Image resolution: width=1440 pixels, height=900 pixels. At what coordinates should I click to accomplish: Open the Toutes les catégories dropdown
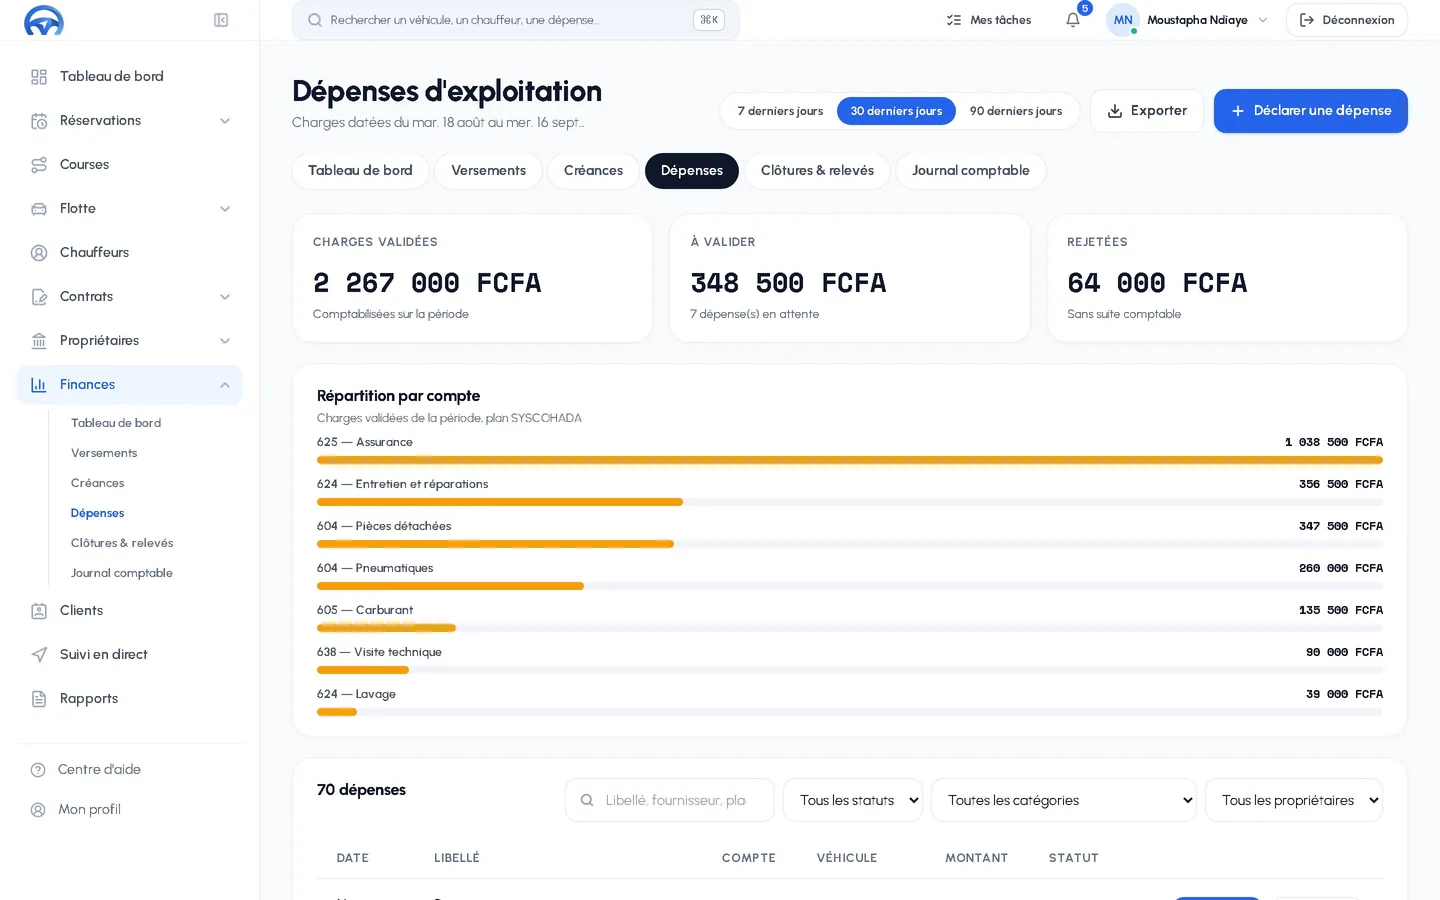1064,800
